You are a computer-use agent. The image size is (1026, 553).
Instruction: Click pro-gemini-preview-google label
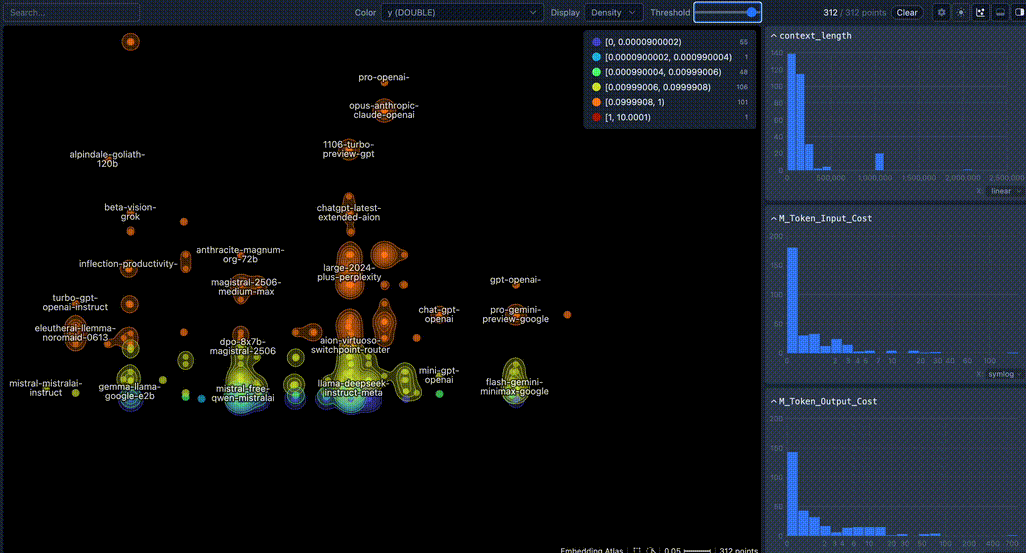point(516,314)
